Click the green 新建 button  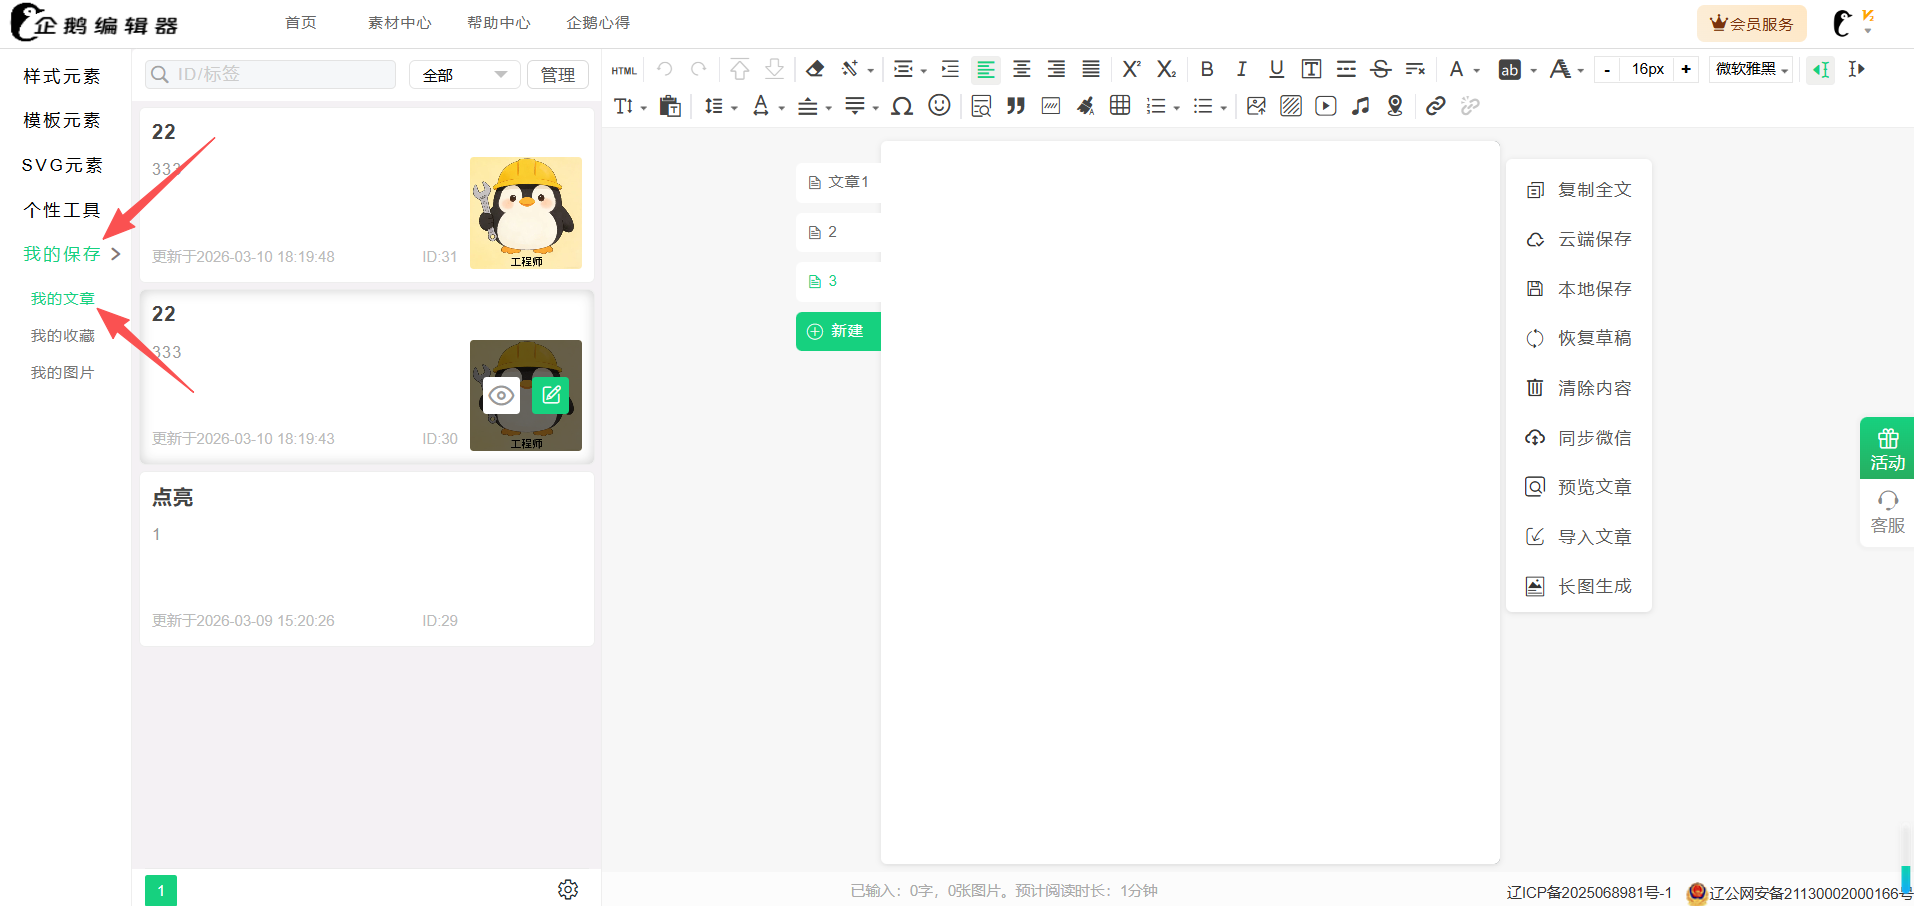tap(837, 331)
